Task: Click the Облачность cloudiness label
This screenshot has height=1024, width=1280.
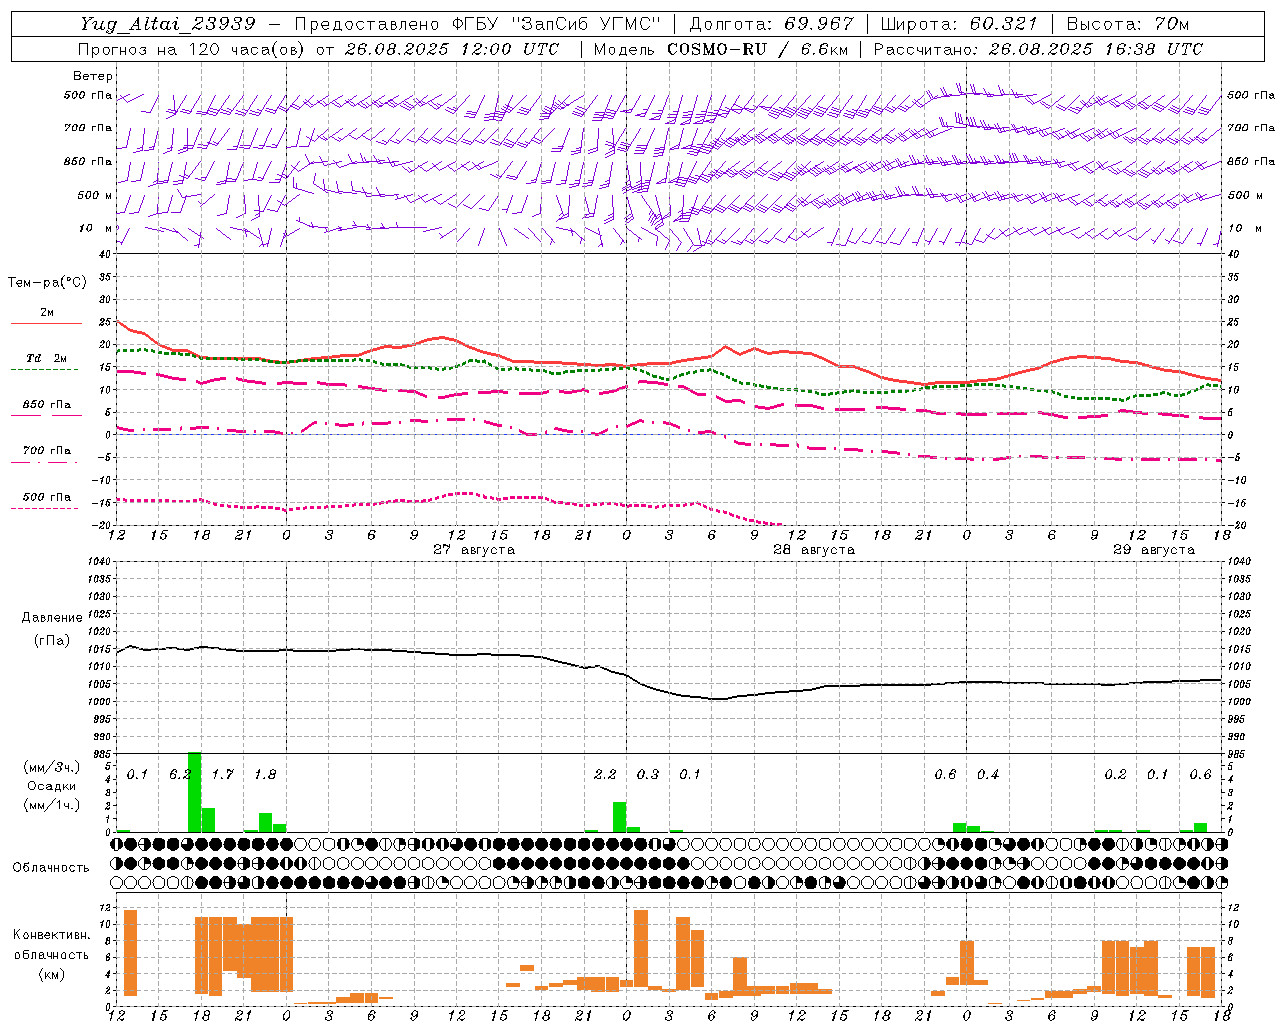Action: pos(51,868)
